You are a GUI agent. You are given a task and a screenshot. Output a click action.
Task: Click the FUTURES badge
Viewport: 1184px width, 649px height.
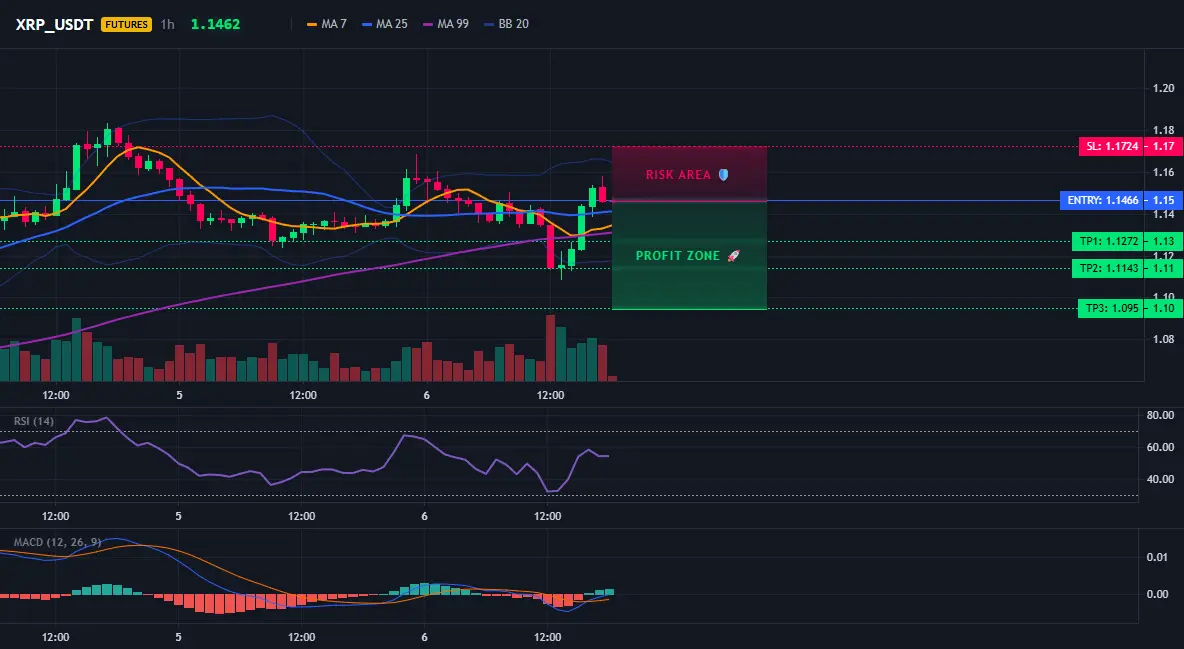coord(126,24)
